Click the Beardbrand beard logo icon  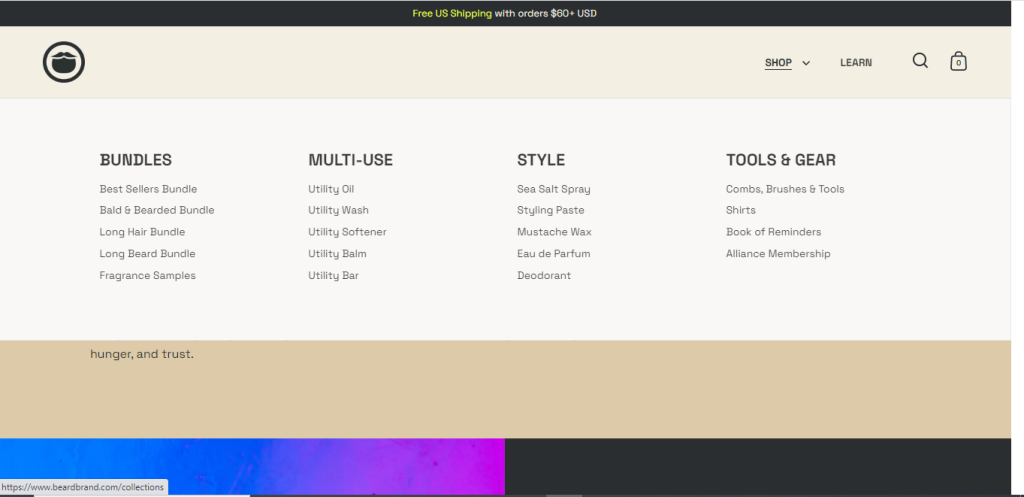coord(64,62)
